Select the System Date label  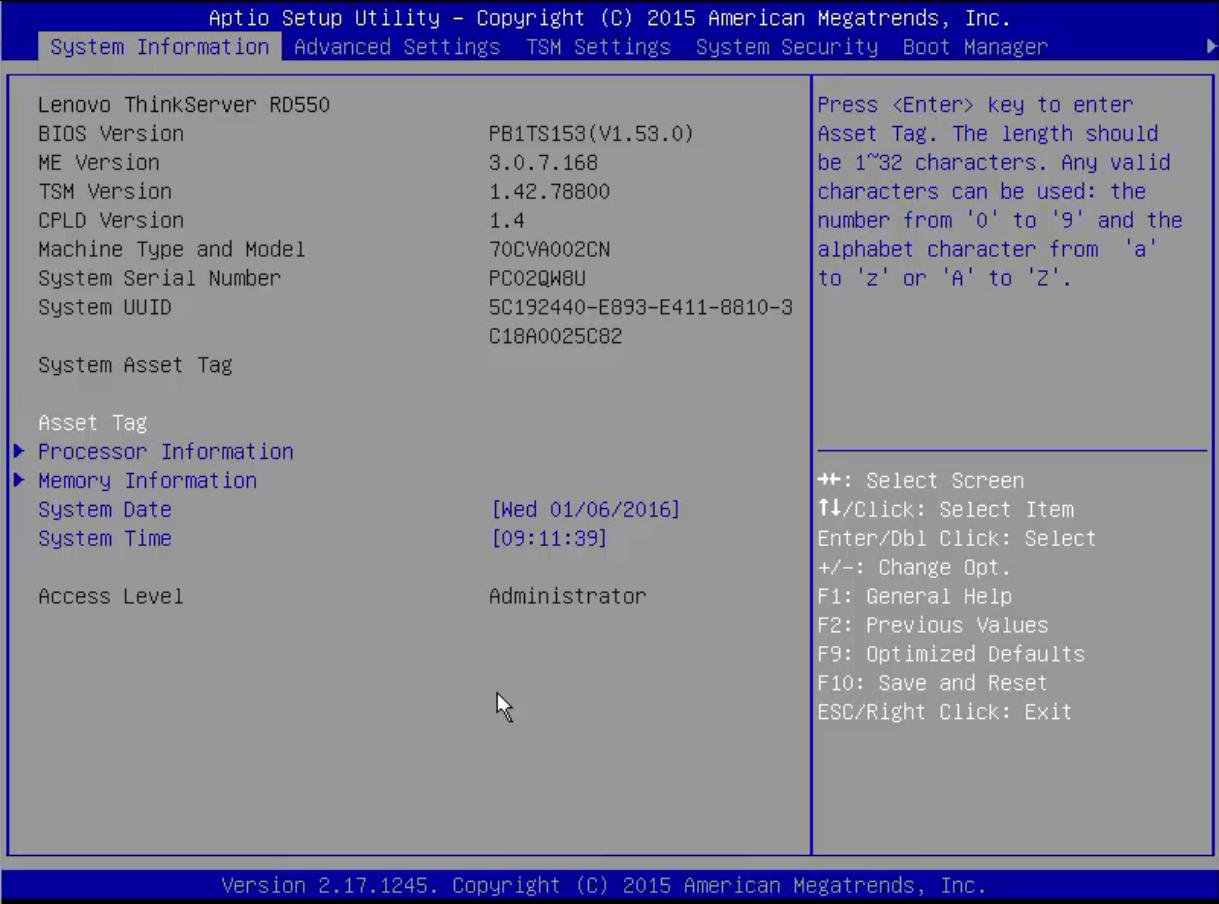click(x=105, y=509)
